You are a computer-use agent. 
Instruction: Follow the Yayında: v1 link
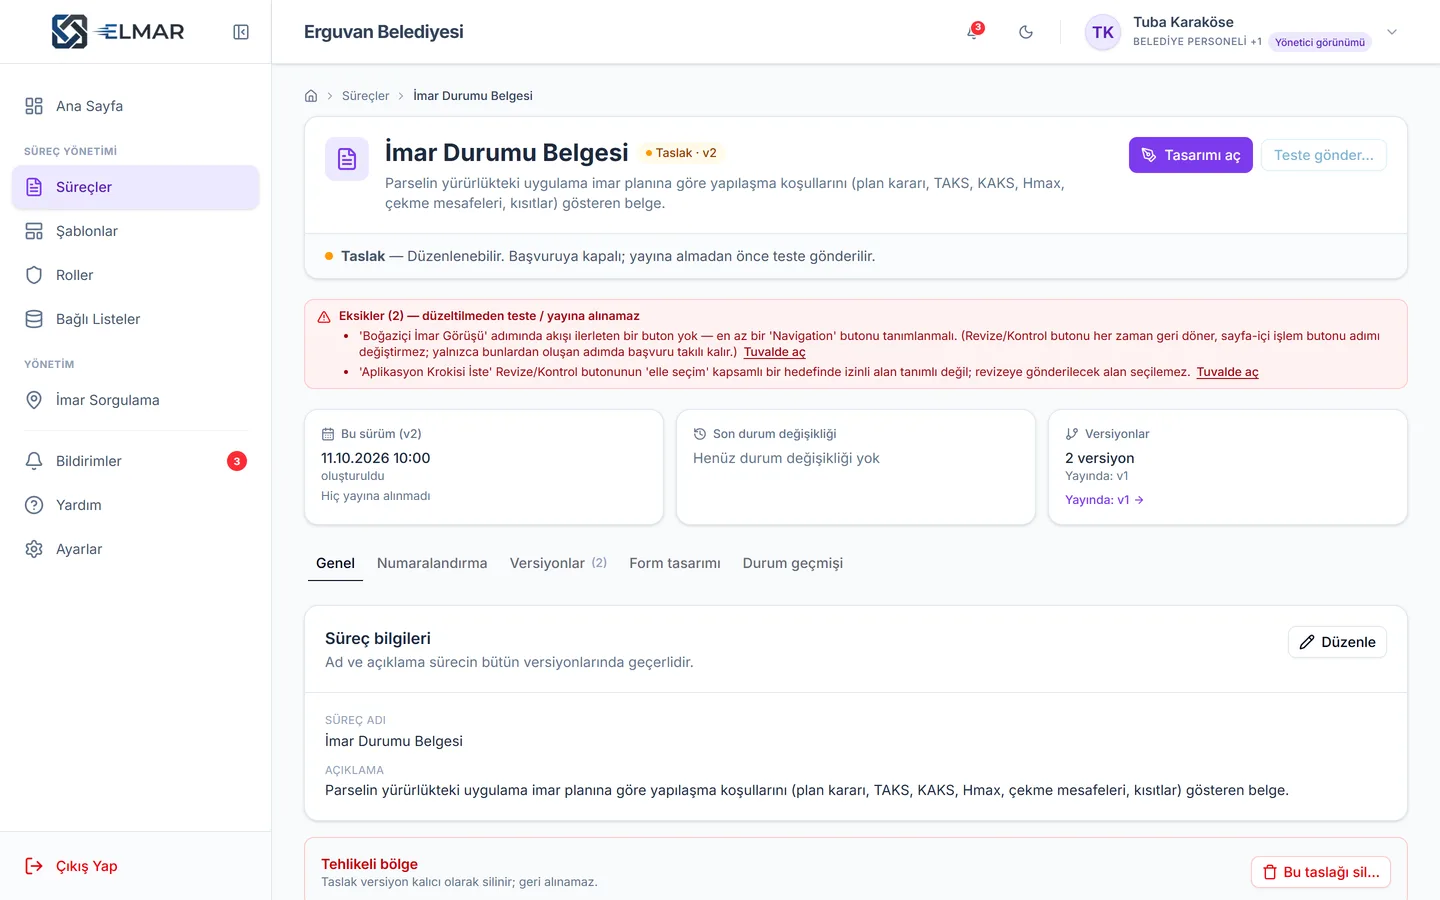tap(1104, 500)
